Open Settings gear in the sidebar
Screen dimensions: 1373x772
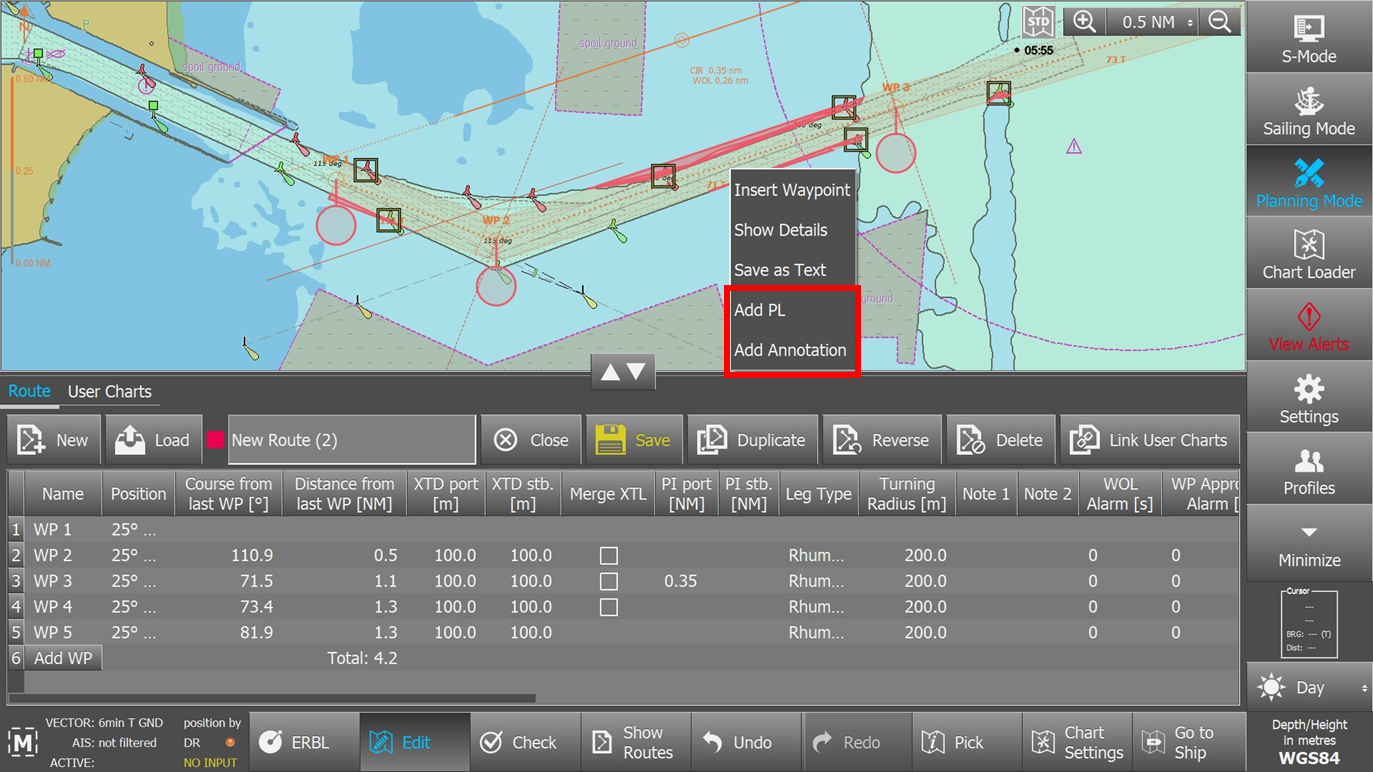tap(1309, 397)
